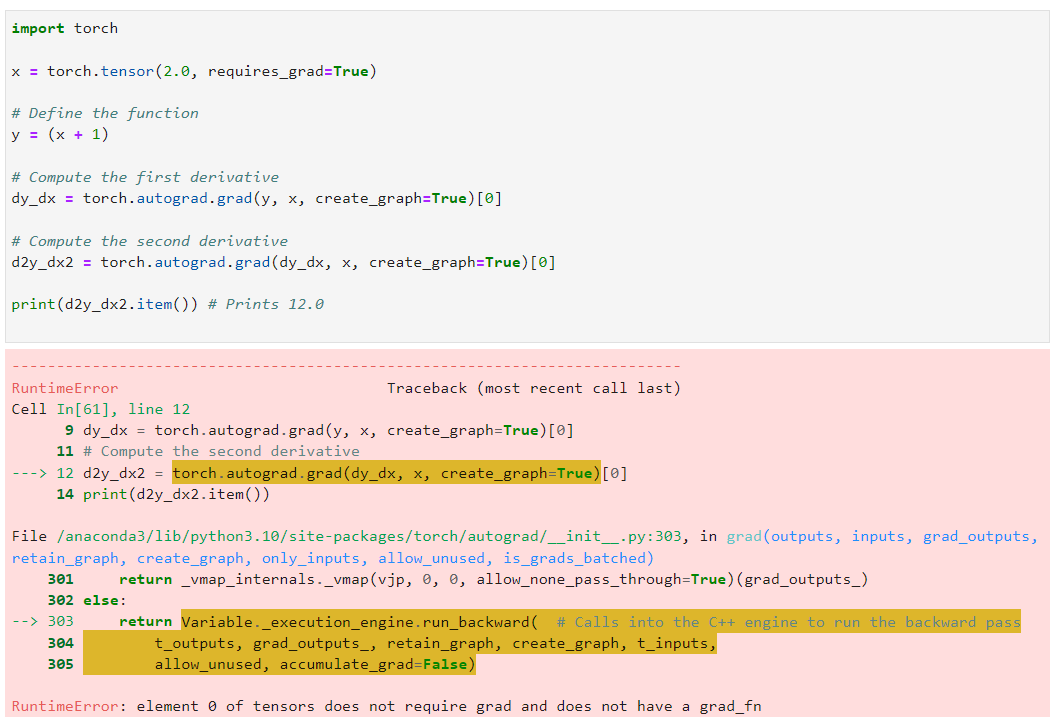Select the 'Compute the first derivative' comment in the cell

(x=145, y=177)
